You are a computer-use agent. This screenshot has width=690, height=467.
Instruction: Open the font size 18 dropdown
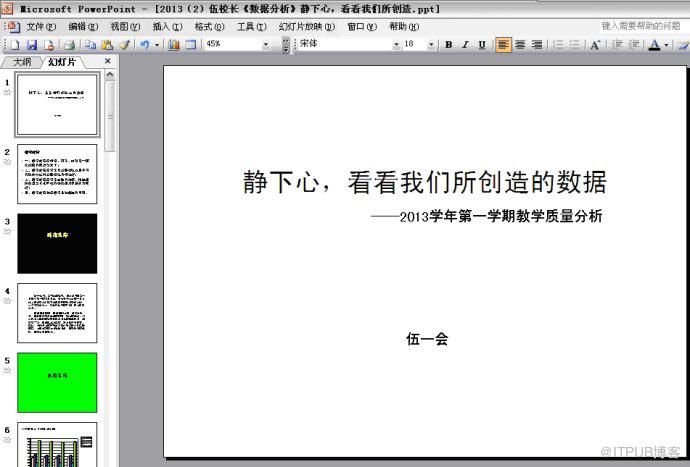click(431, 44)
